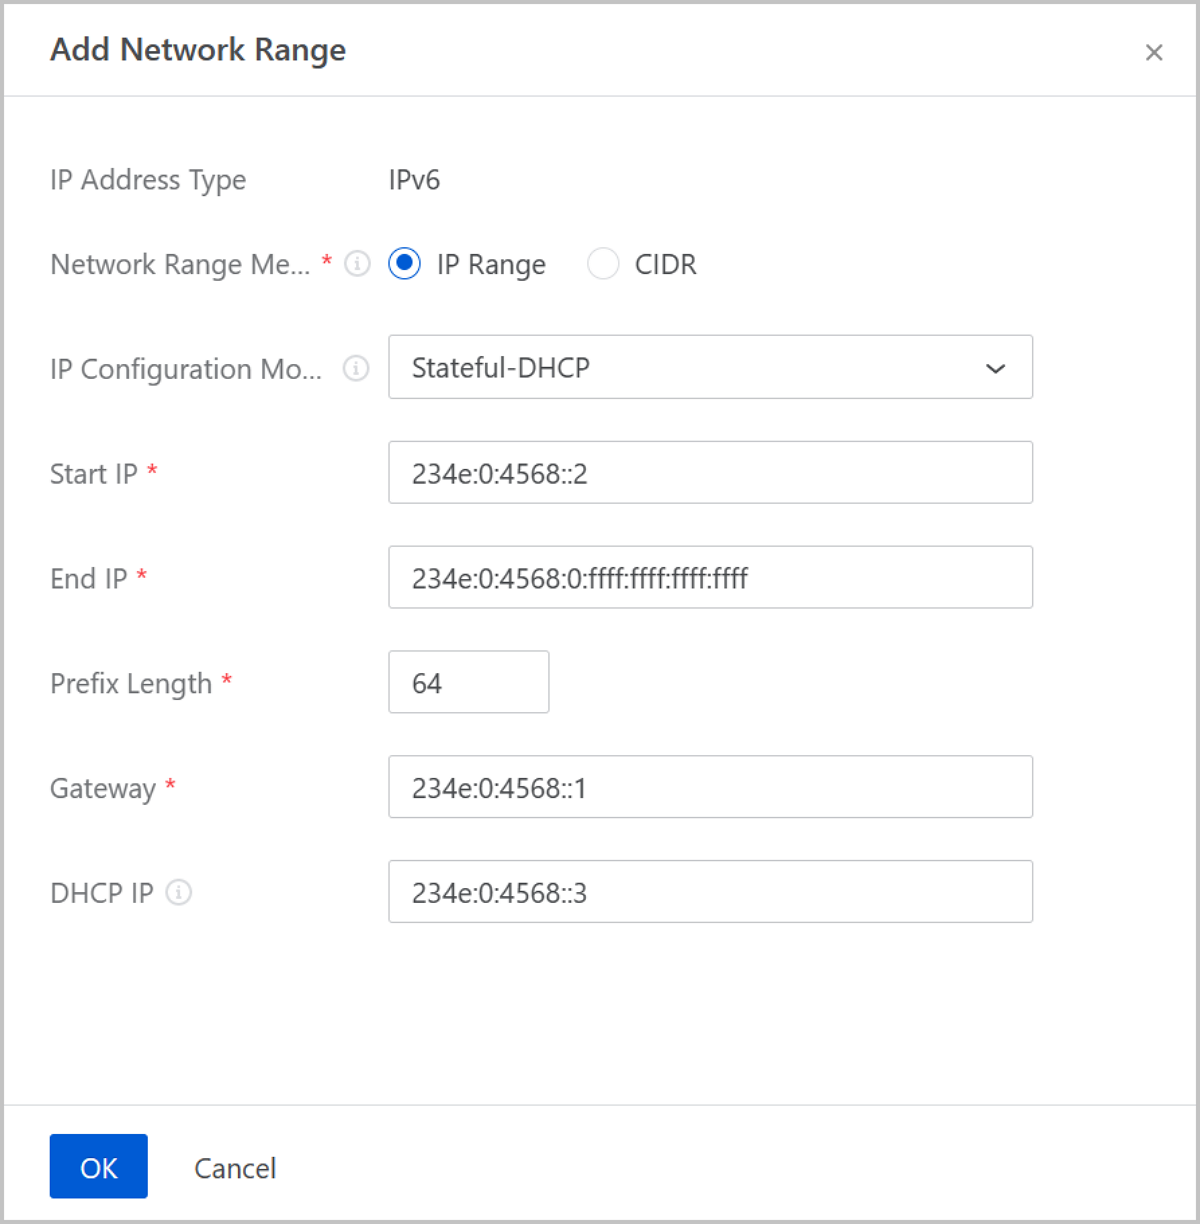Screen dimensions: 1200x1224
Task: Close the Add Network Range dialog
Action: [1153, 53]
